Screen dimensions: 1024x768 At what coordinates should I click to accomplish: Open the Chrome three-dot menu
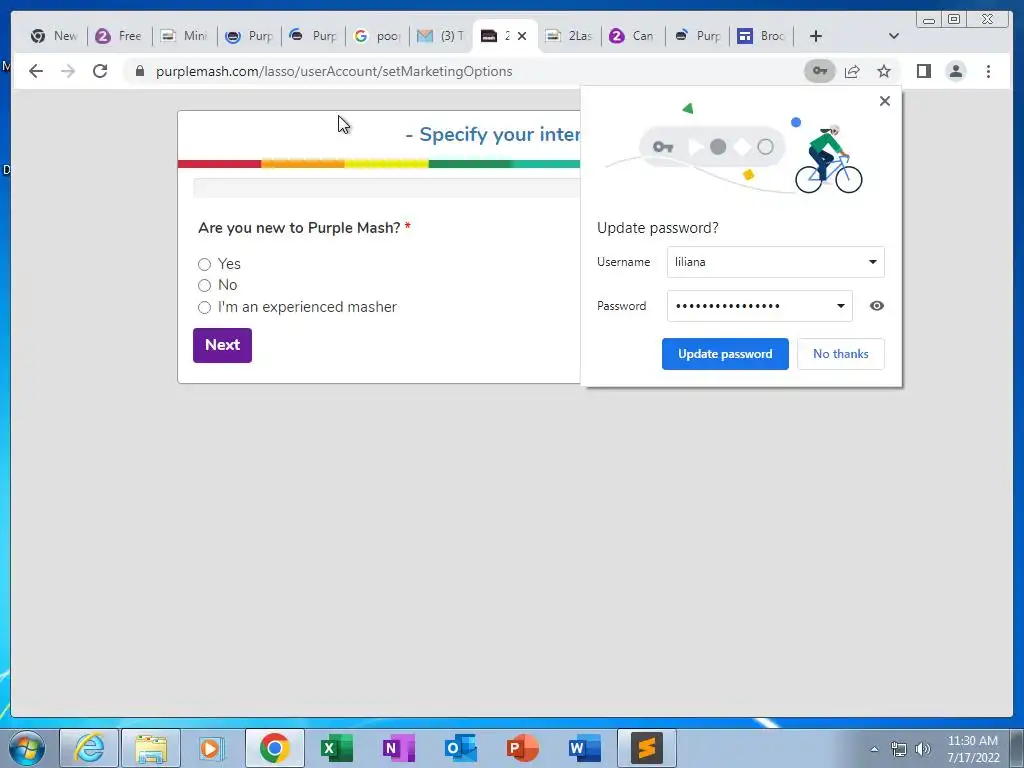pos(988,71)
